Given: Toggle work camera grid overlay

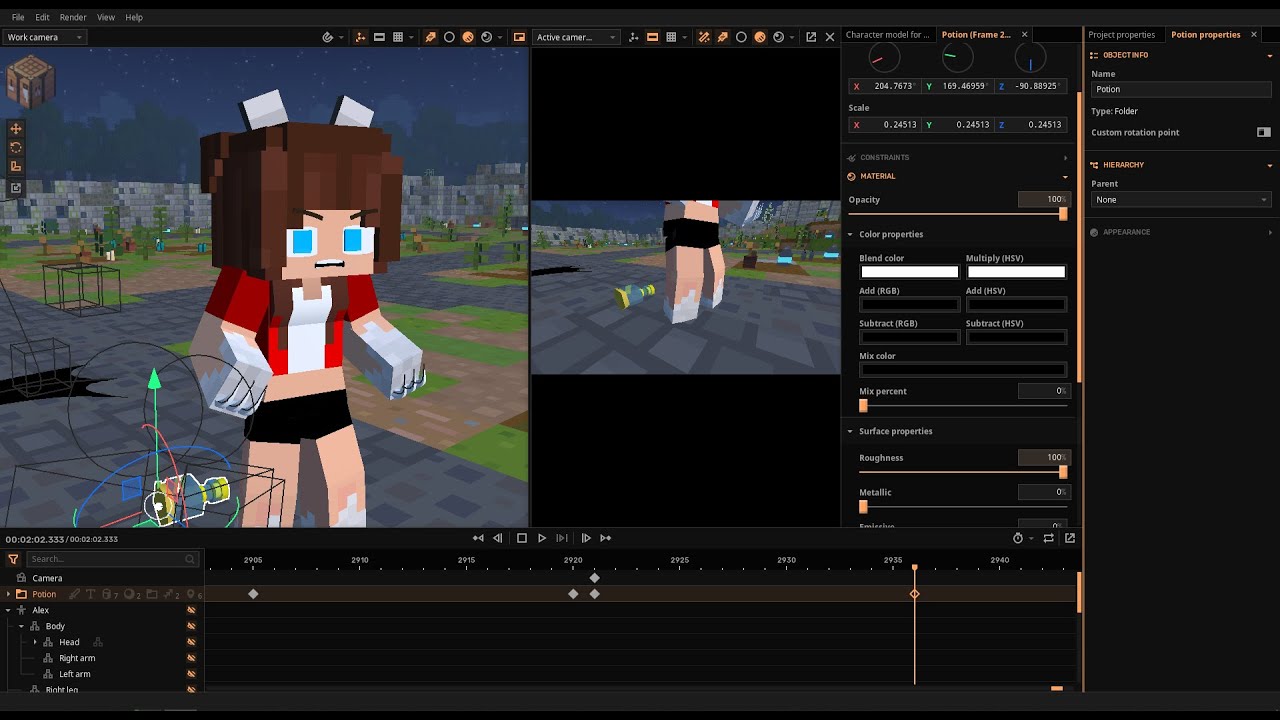Looking at the screenshot, I should 397,37.
